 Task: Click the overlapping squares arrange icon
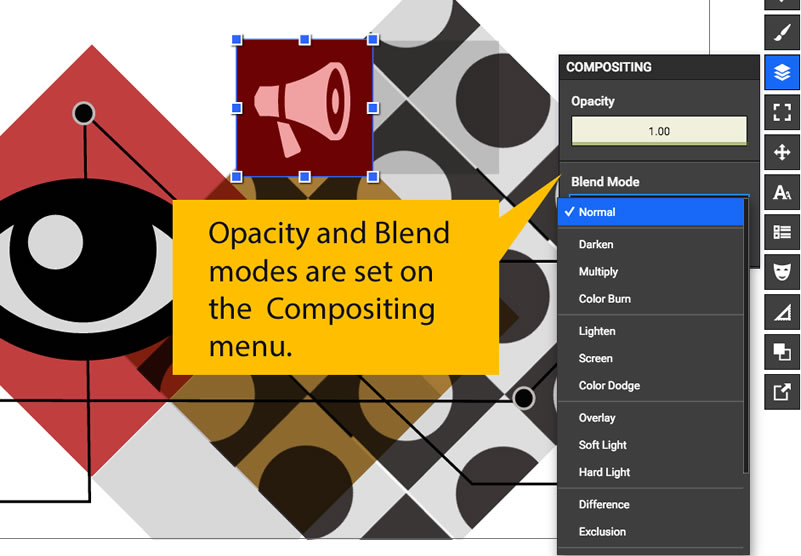click(x=781, y=352)
